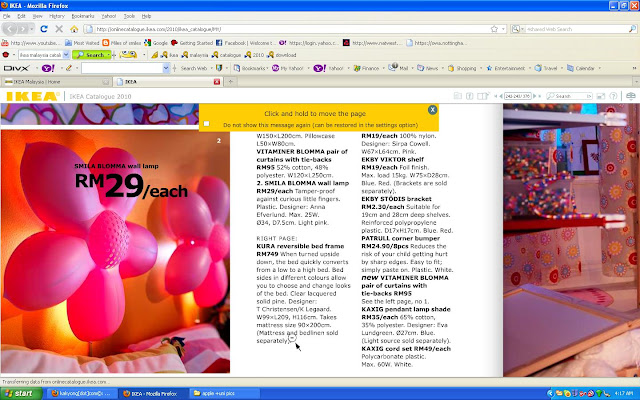Open the 'Most Visited' bookmark
Screen dimensions: 640x400
click(x=82, y=43)
